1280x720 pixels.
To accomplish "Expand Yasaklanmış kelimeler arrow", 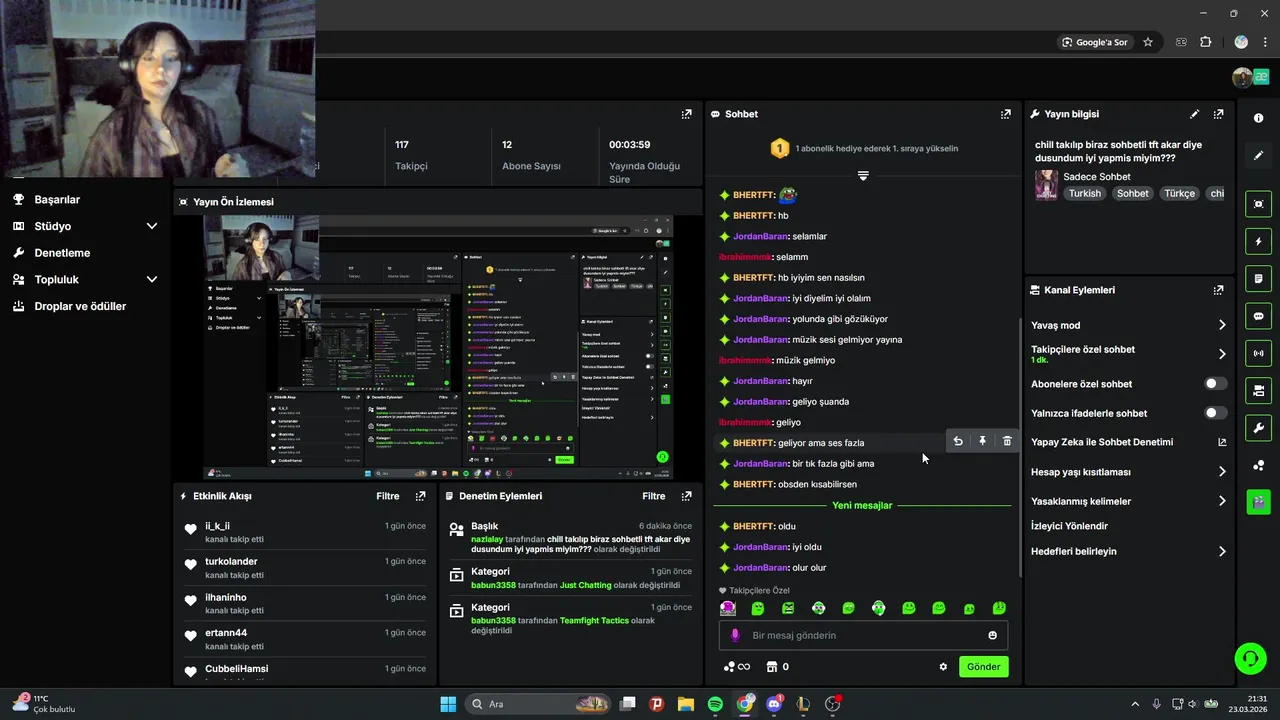I will 1221,501.
